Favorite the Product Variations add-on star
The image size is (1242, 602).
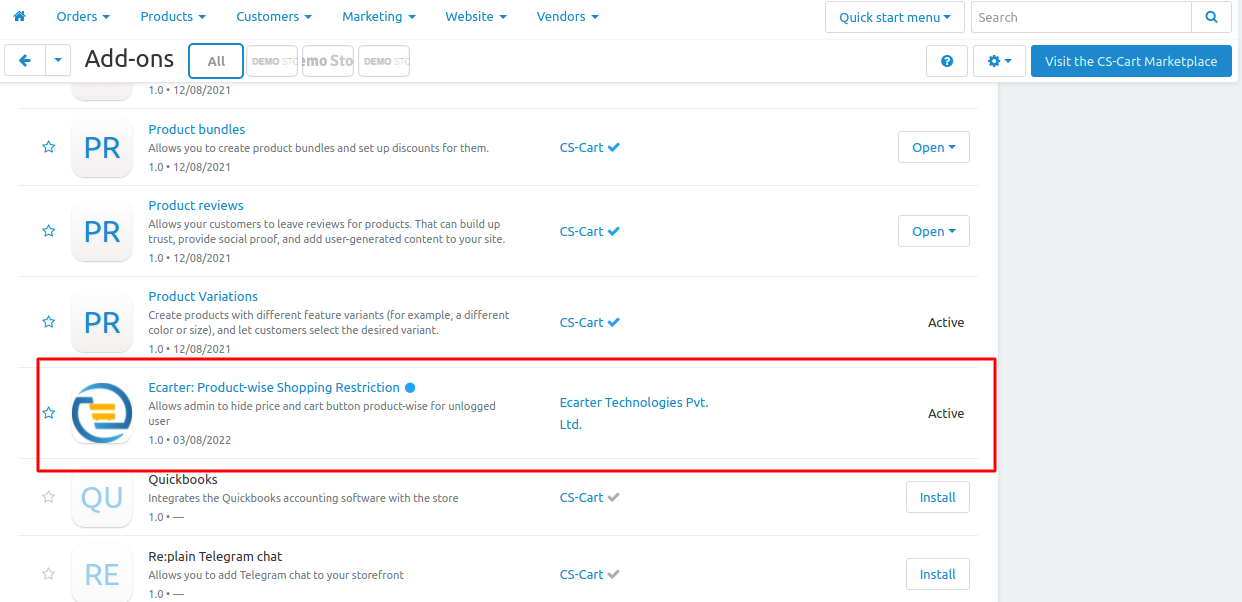(x=48, y=322)
